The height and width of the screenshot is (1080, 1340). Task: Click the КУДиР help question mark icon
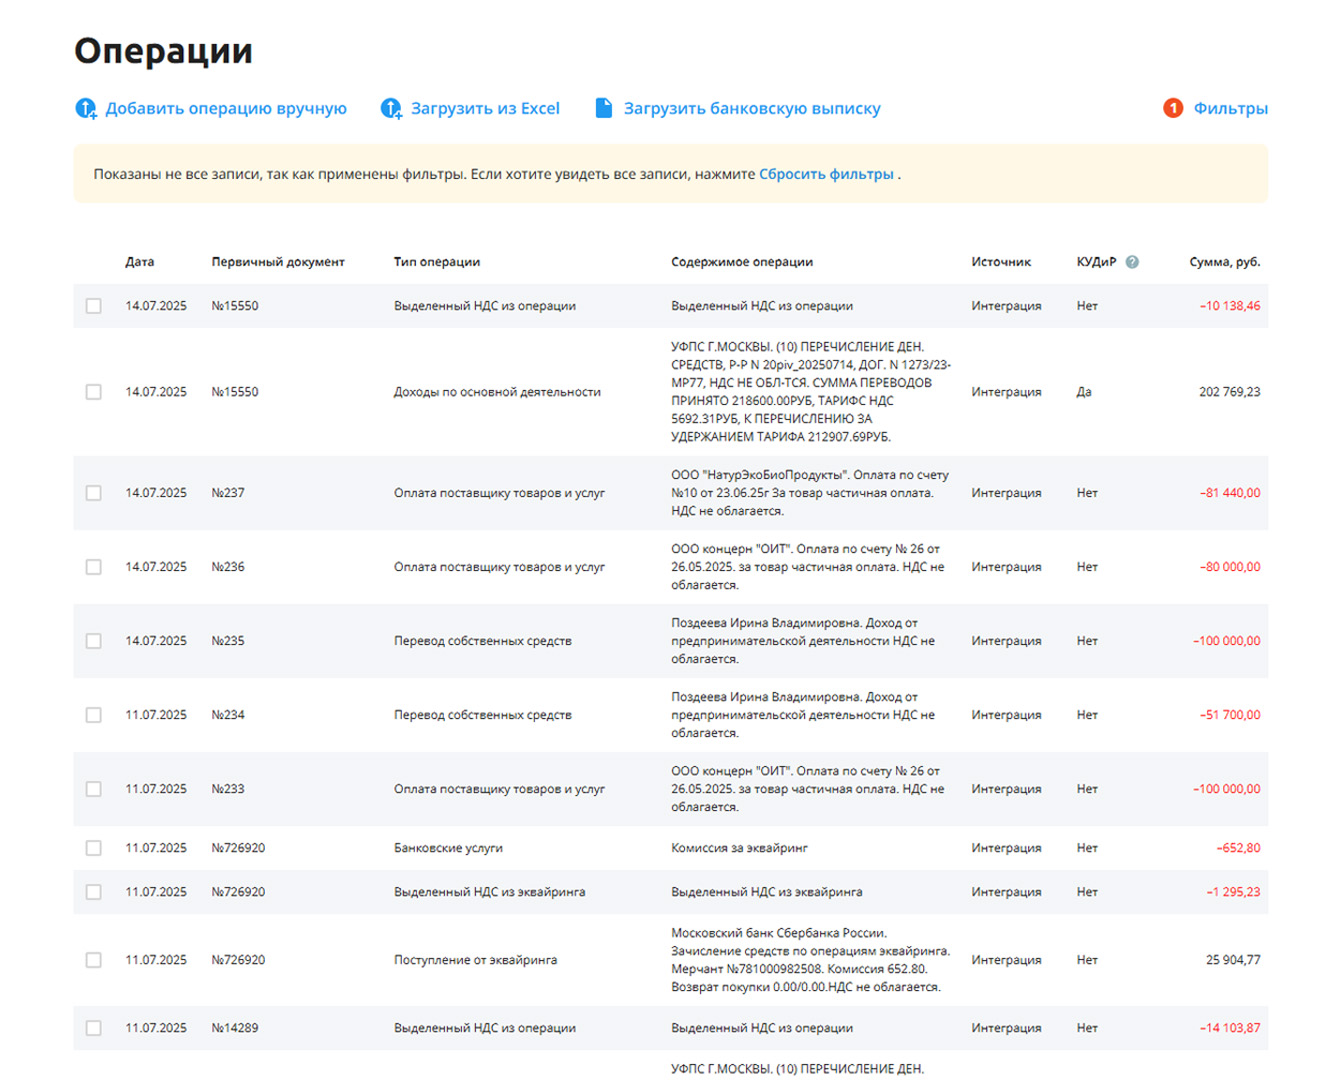(x=1132, y=262)
